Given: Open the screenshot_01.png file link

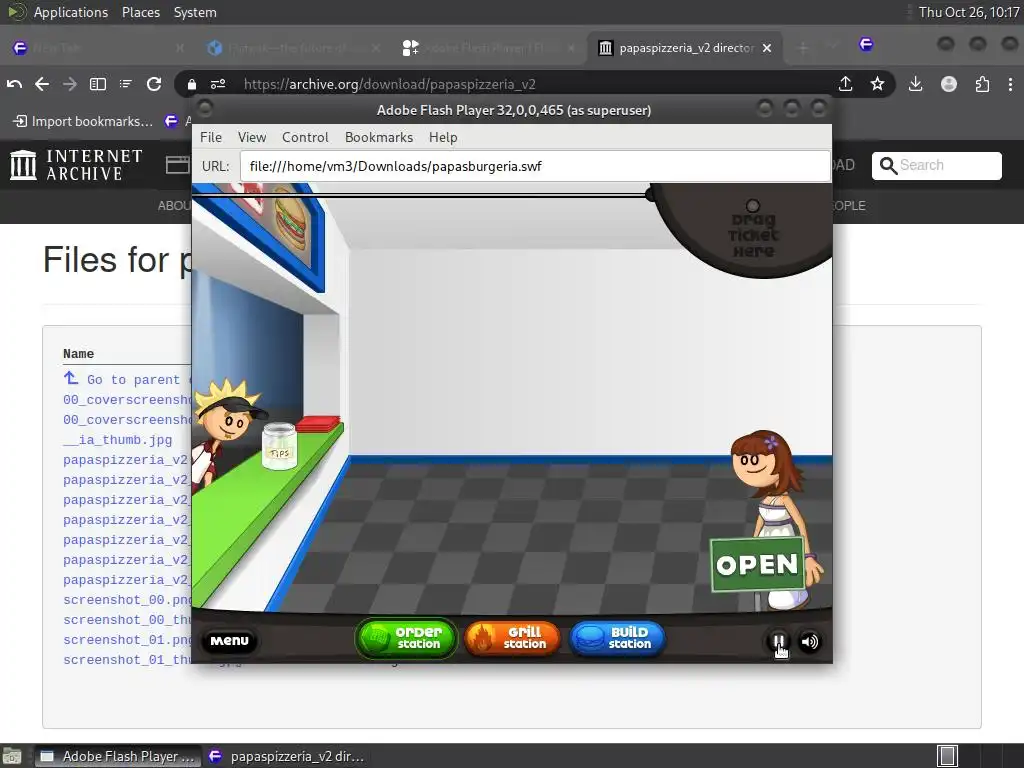Looking at the screenshot, I should (127, 640).
